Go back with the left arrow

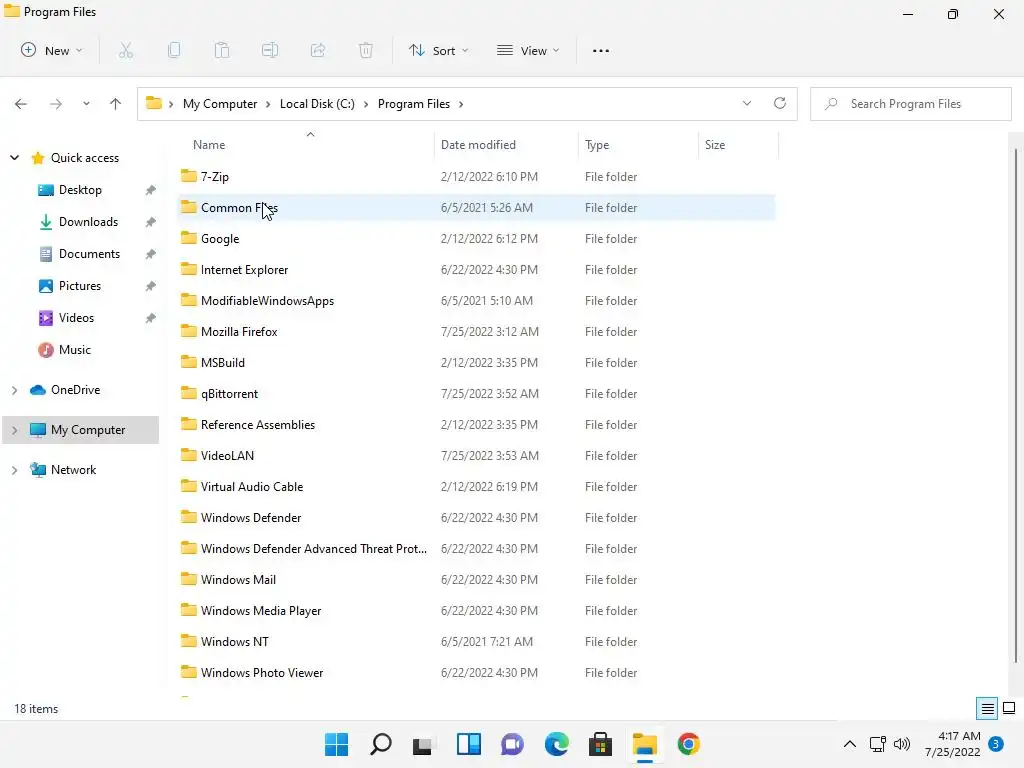21,104
